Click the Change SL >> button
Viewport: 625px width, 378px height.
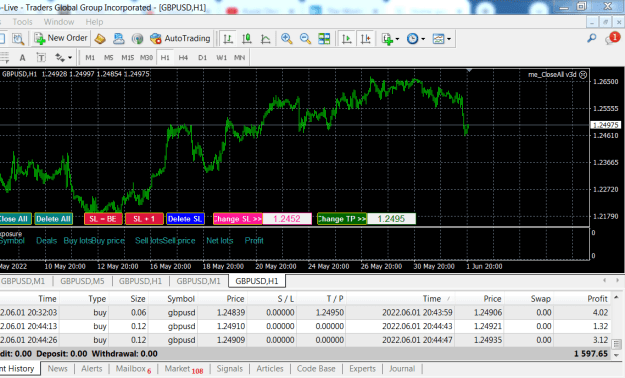(x=238, y=219)
